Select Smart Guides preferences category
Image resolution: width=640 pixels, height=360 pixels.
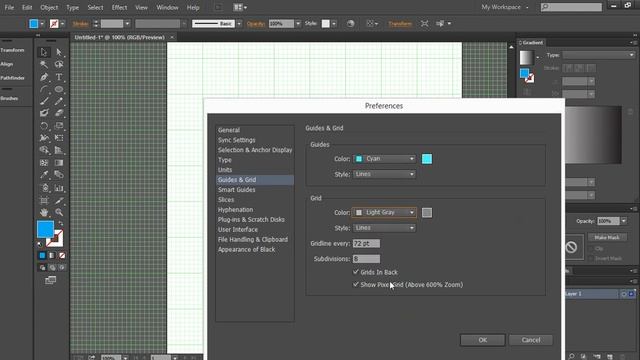point(237,190)
